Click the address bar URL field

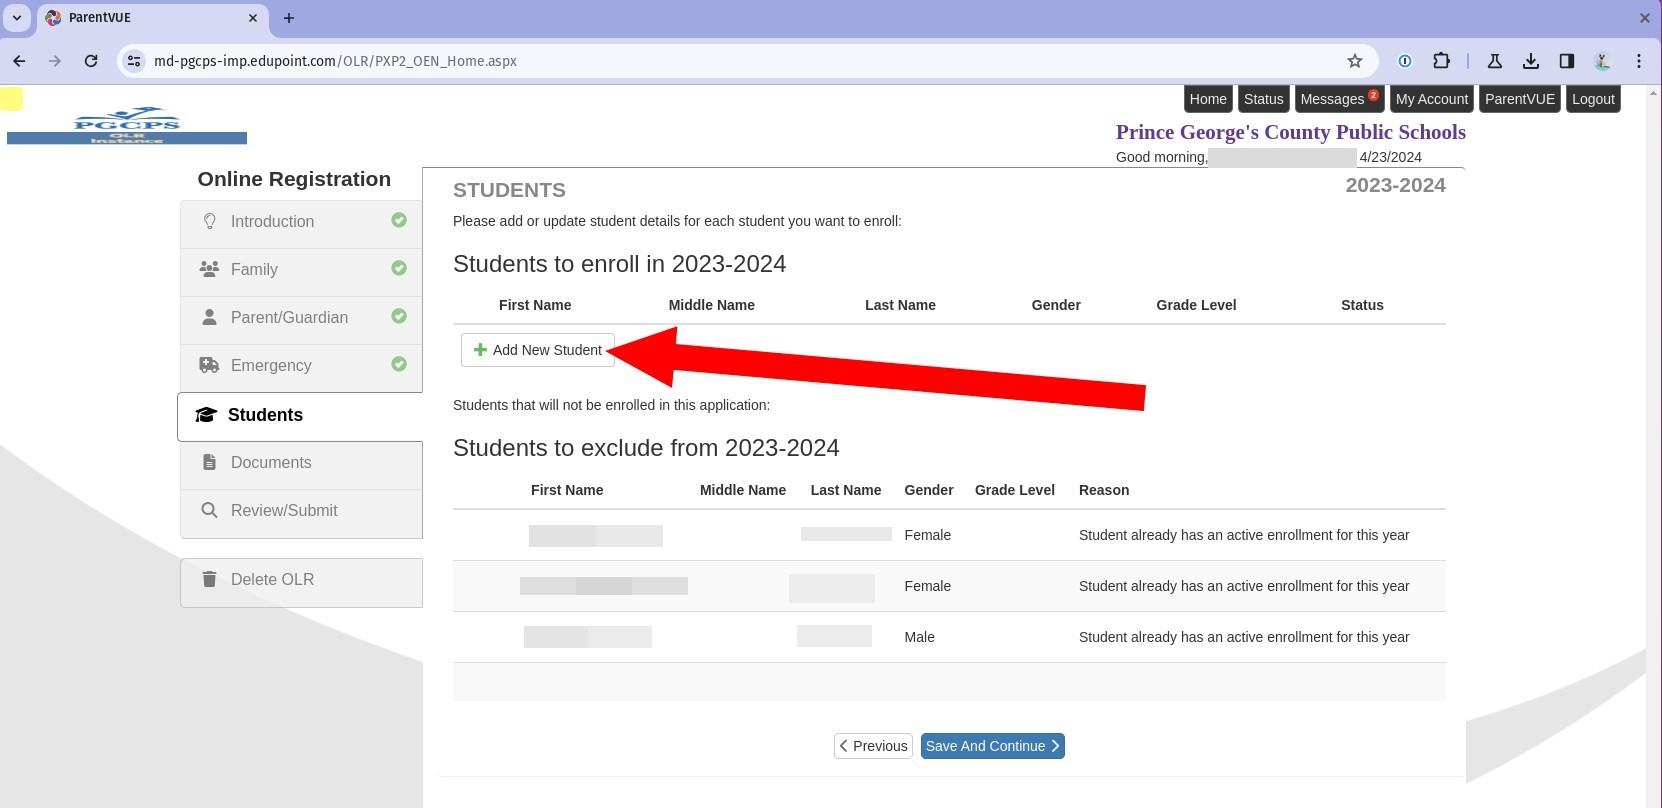click(x=700, y=61)
